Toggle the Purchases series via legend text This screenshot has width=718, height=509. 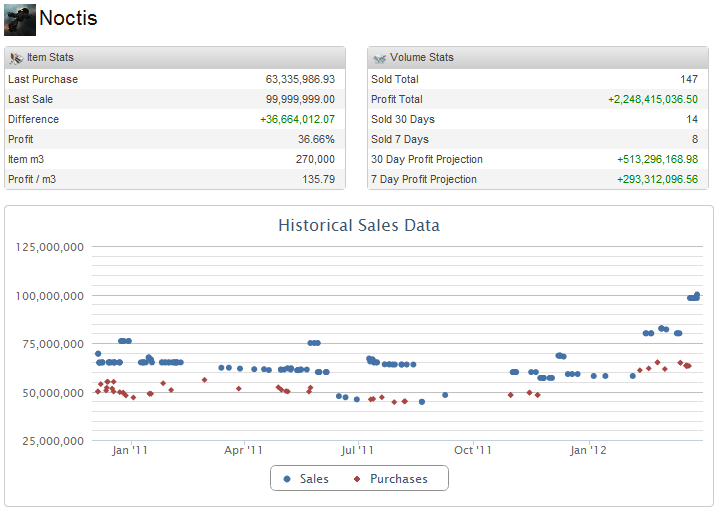398,479
